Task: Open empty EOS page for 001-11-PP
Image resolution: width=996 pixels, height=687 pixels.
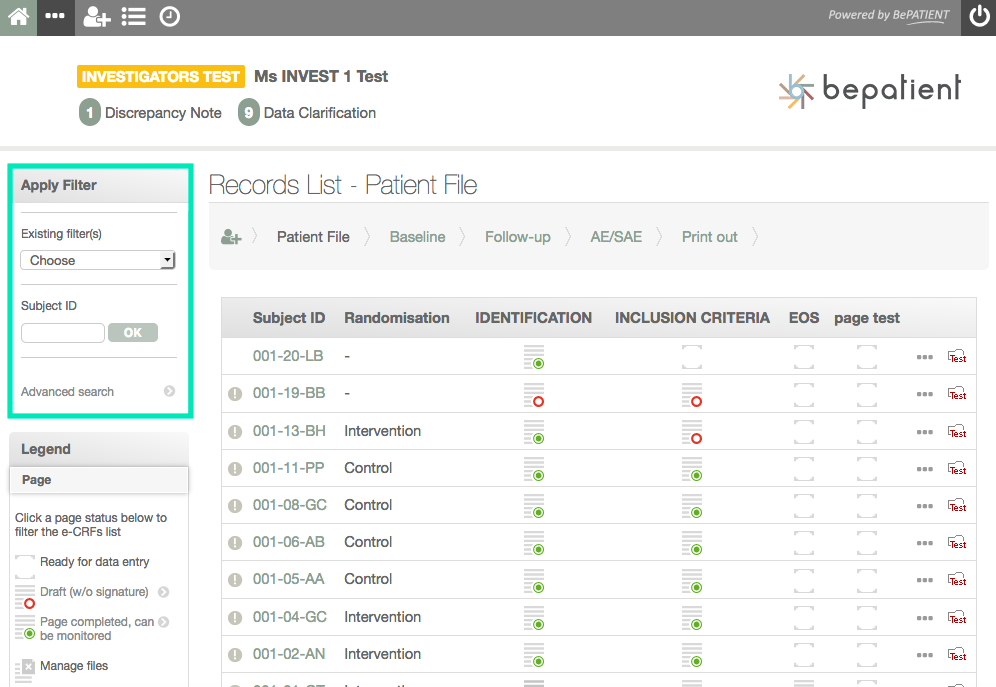Action: coord(803,468)
